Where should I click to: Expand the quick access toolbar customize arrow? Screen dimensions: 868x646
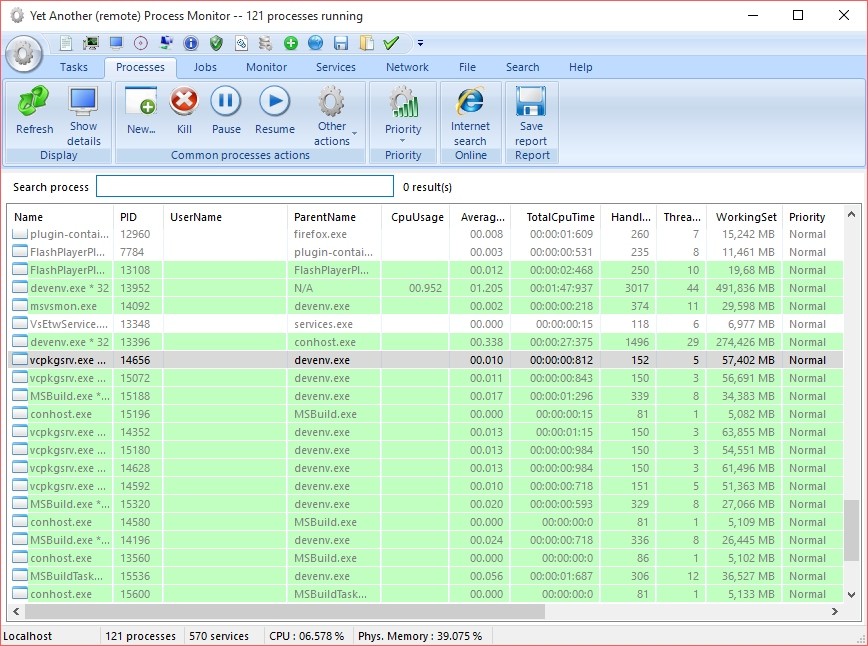point(420,43)
